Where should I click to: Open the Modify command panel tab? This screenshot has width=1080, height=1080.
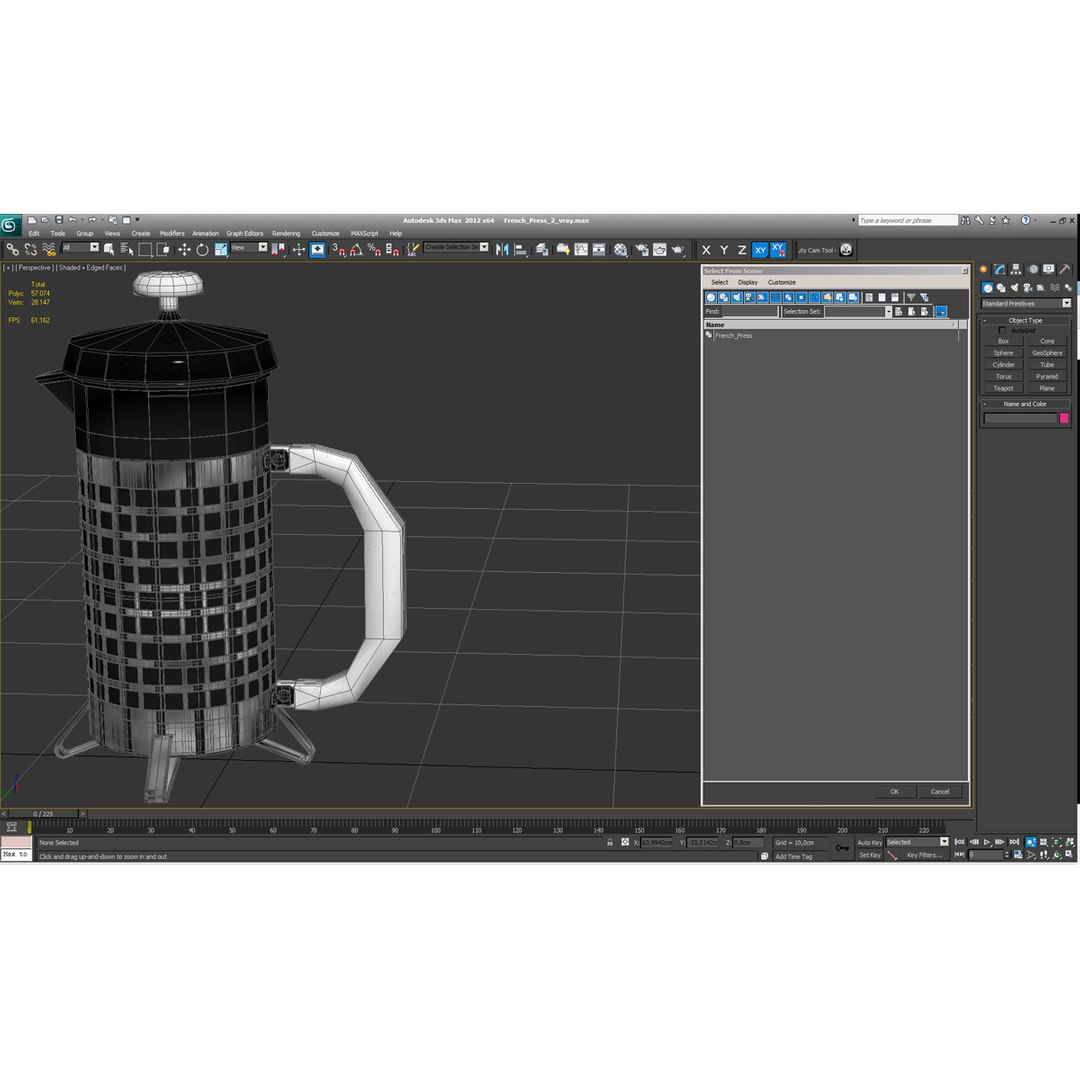click(x=999, y=269)
